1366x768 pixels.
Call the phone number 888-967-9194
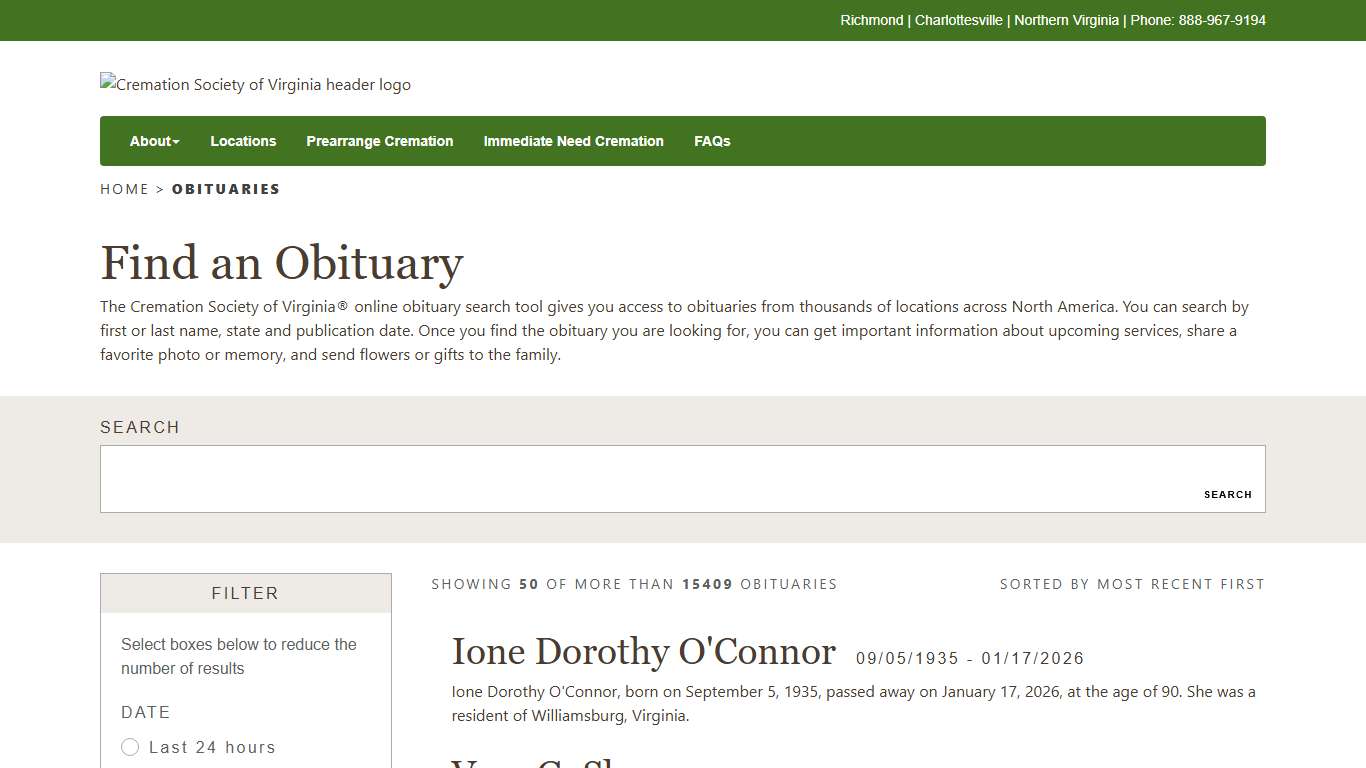1221,20
